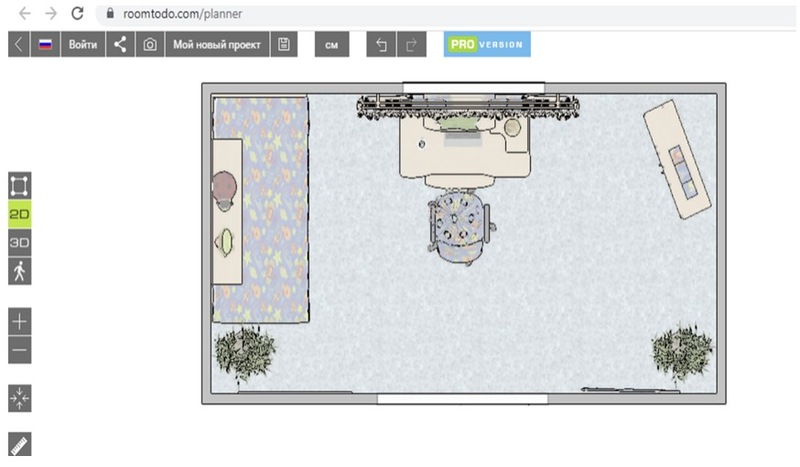This screenshot has width=800, height=467.
Task: Go back in the browser history
Action: (24, 14)
